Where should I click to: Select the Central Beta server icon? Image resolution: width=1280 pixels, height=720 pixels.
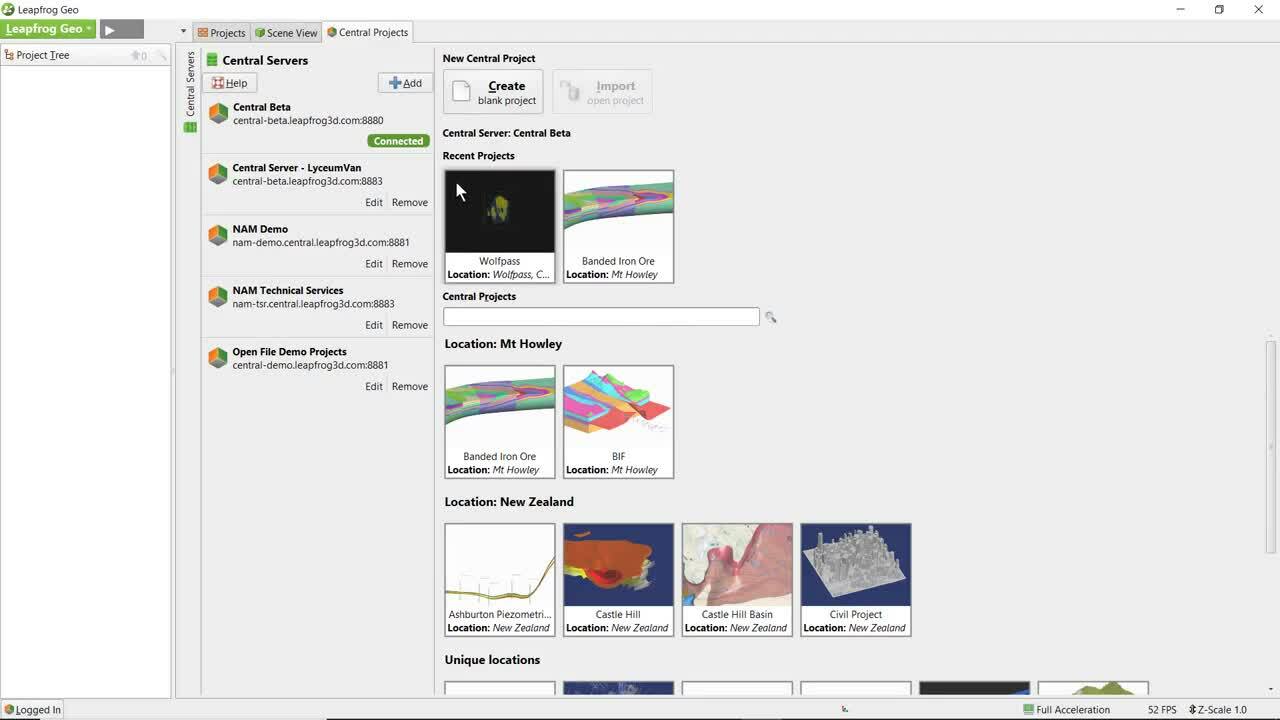[x=218, y=113]
